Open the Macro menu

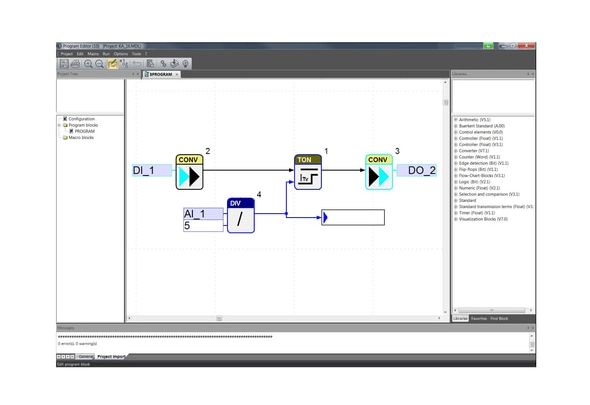pyautogui.click(x=93, y=54)
